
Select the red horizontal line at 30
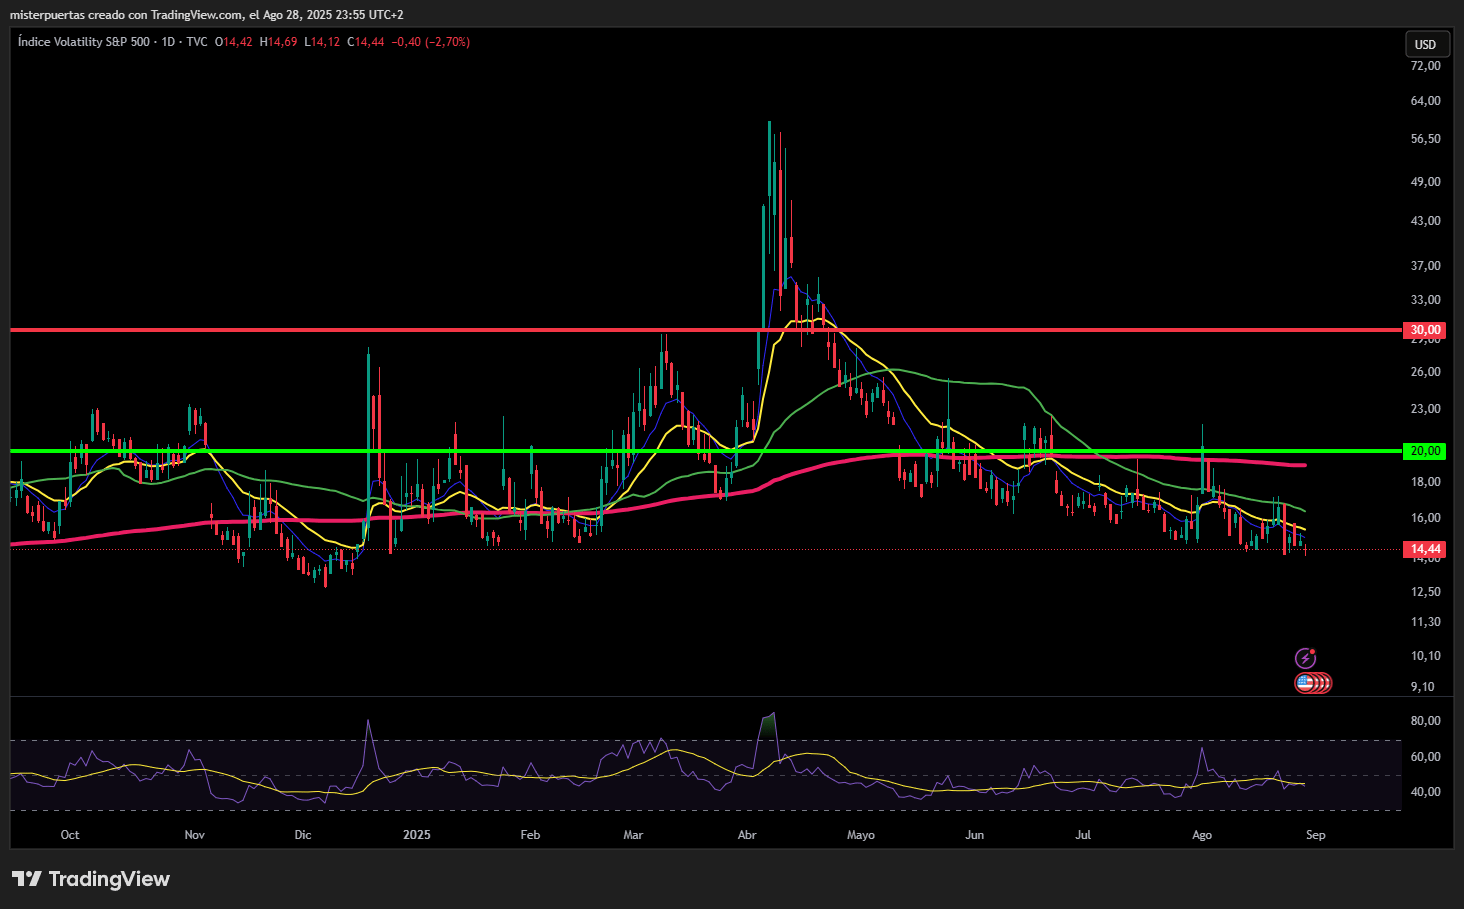tap(500, 329)
